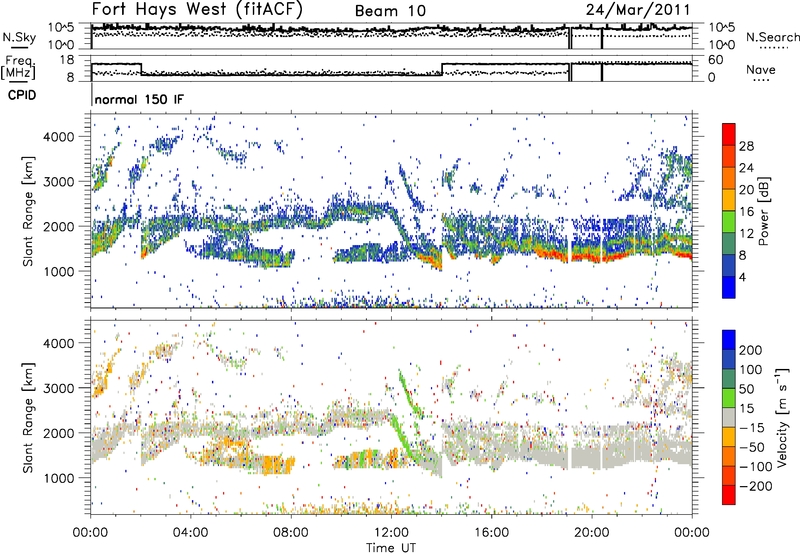Click the date '24/Mar/2011'
This screenshot has height=554, width=800.
tap(638, 10)
